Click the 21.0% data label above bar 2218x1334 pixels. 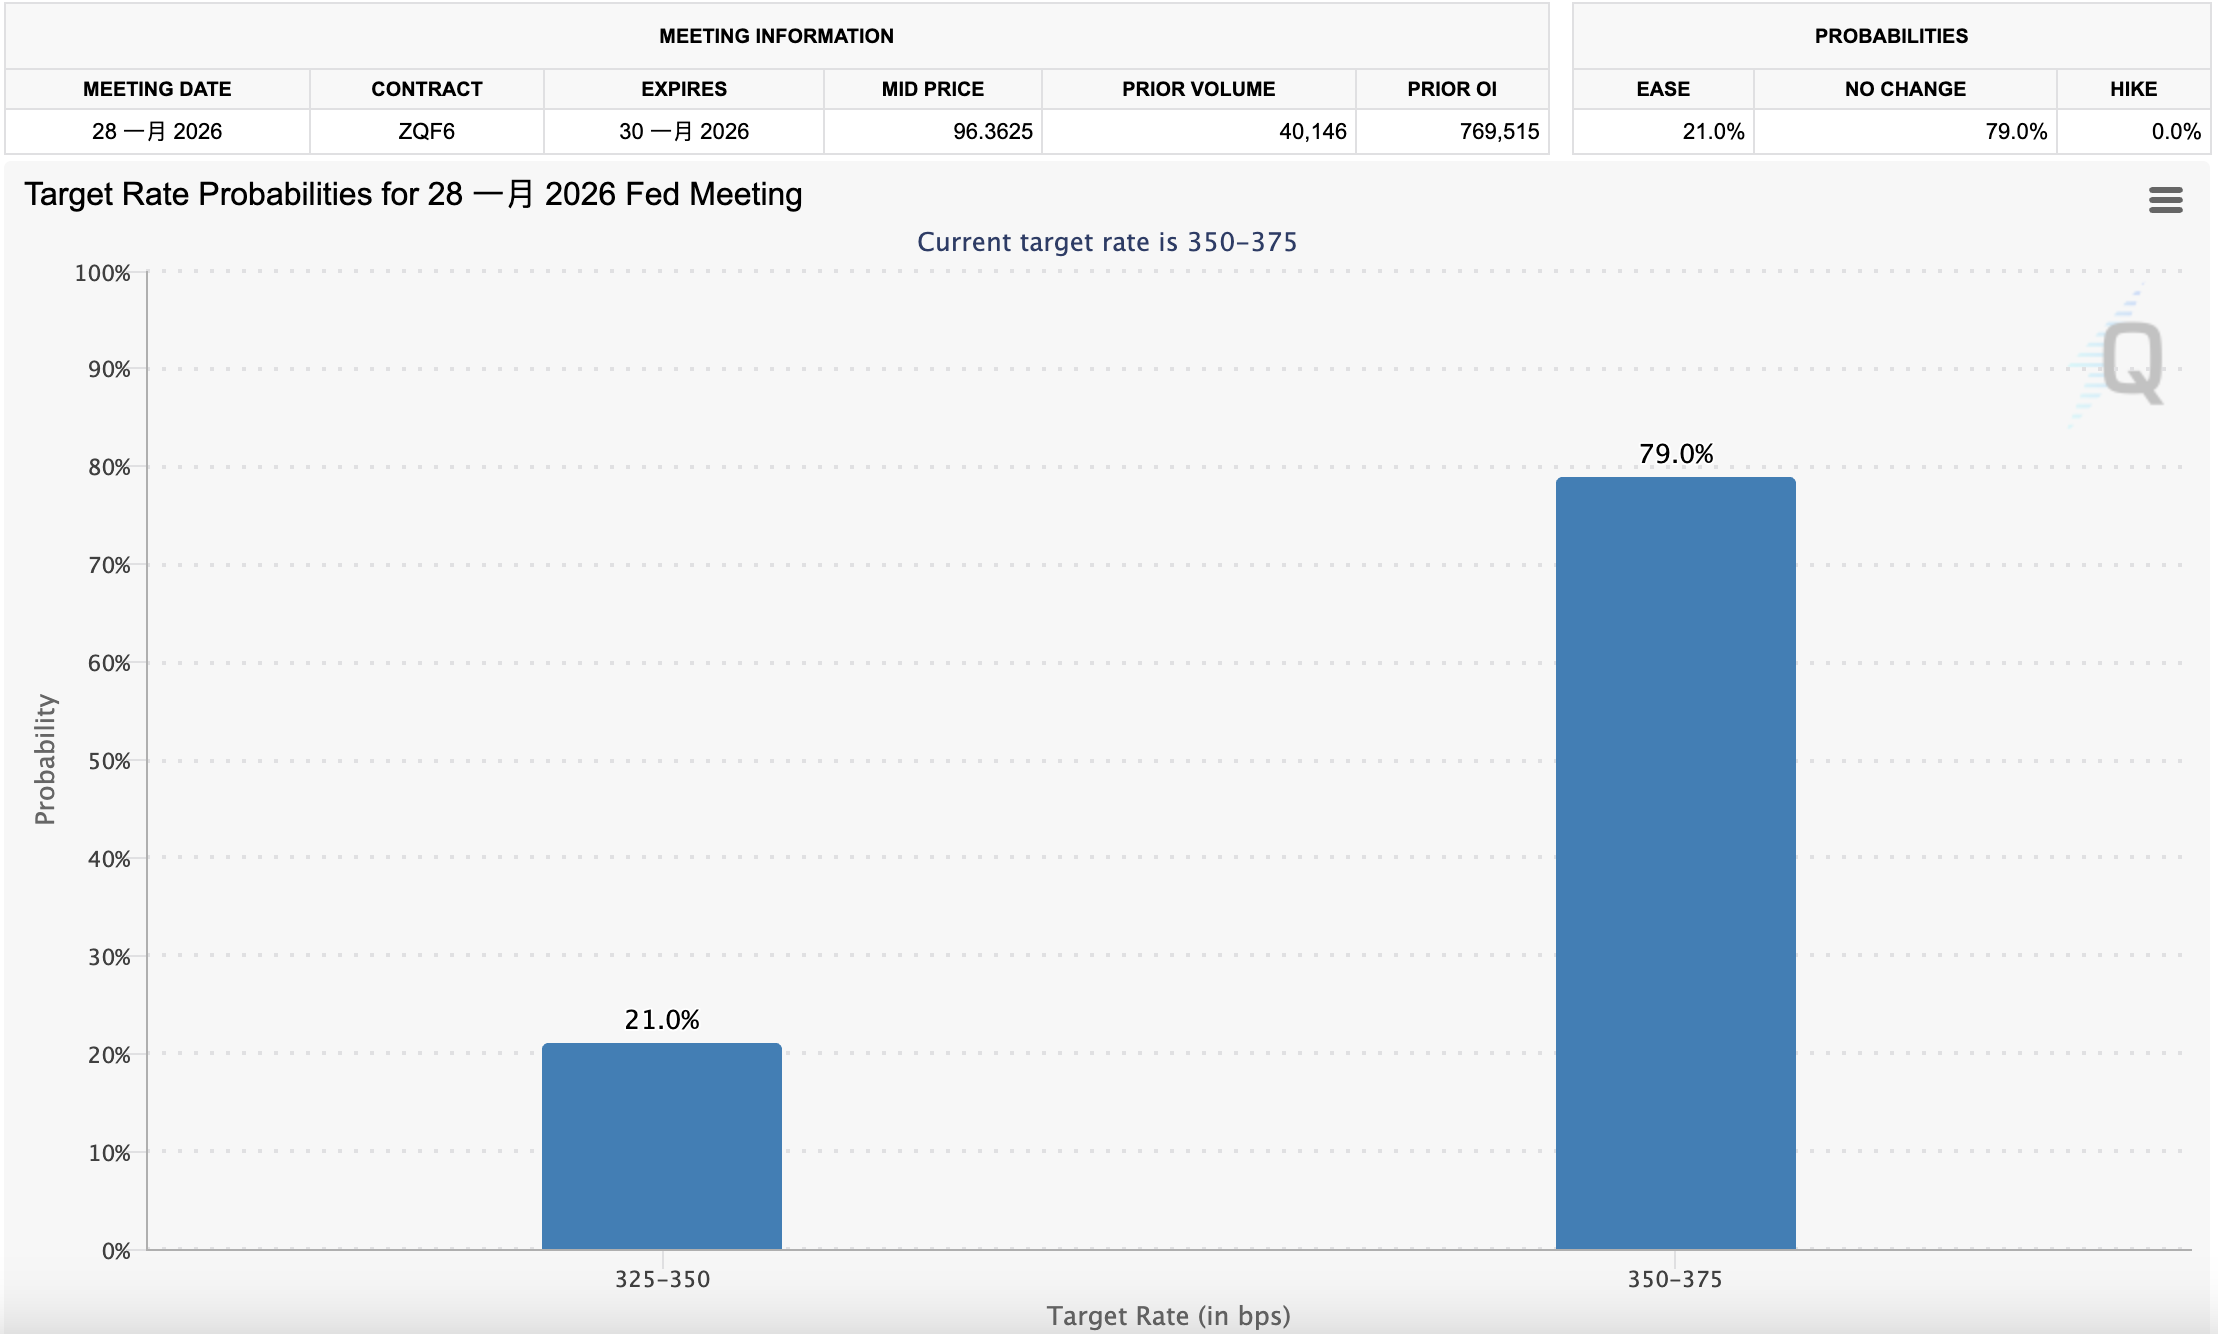point(661,1020)
